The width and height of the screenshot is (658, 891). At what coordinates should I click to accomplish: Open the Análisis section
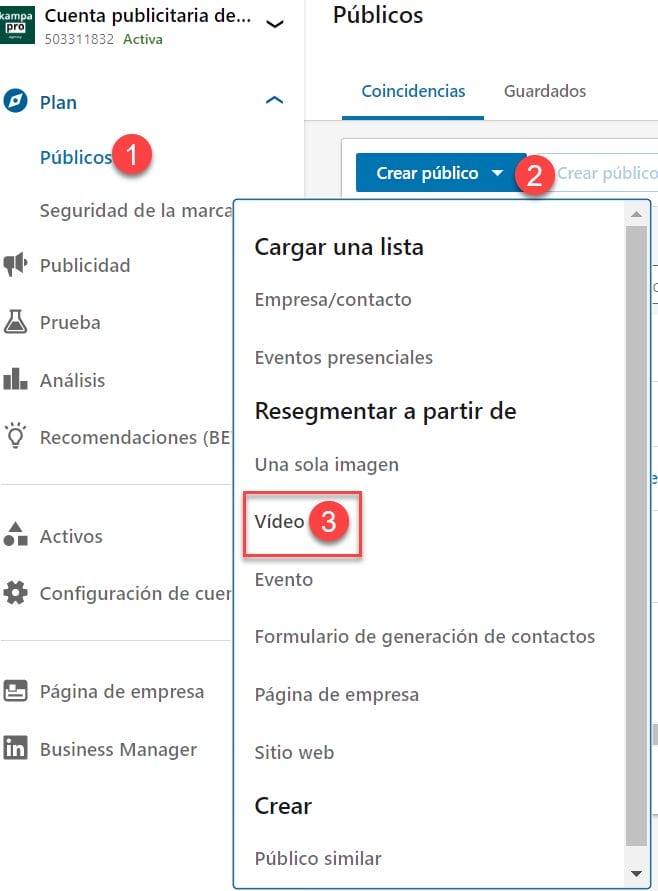72,380
